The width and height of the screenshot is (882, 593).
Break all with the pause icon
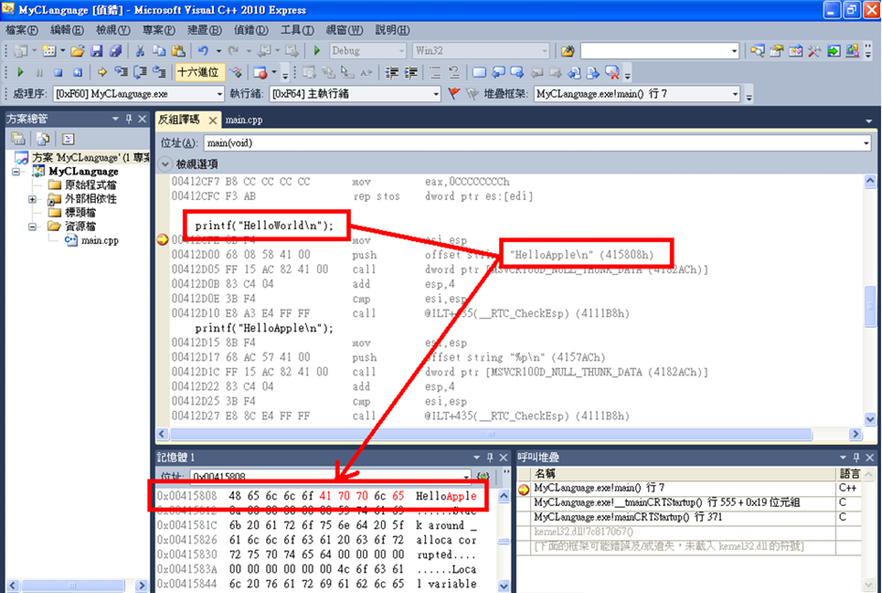click(x=39, y=73)
